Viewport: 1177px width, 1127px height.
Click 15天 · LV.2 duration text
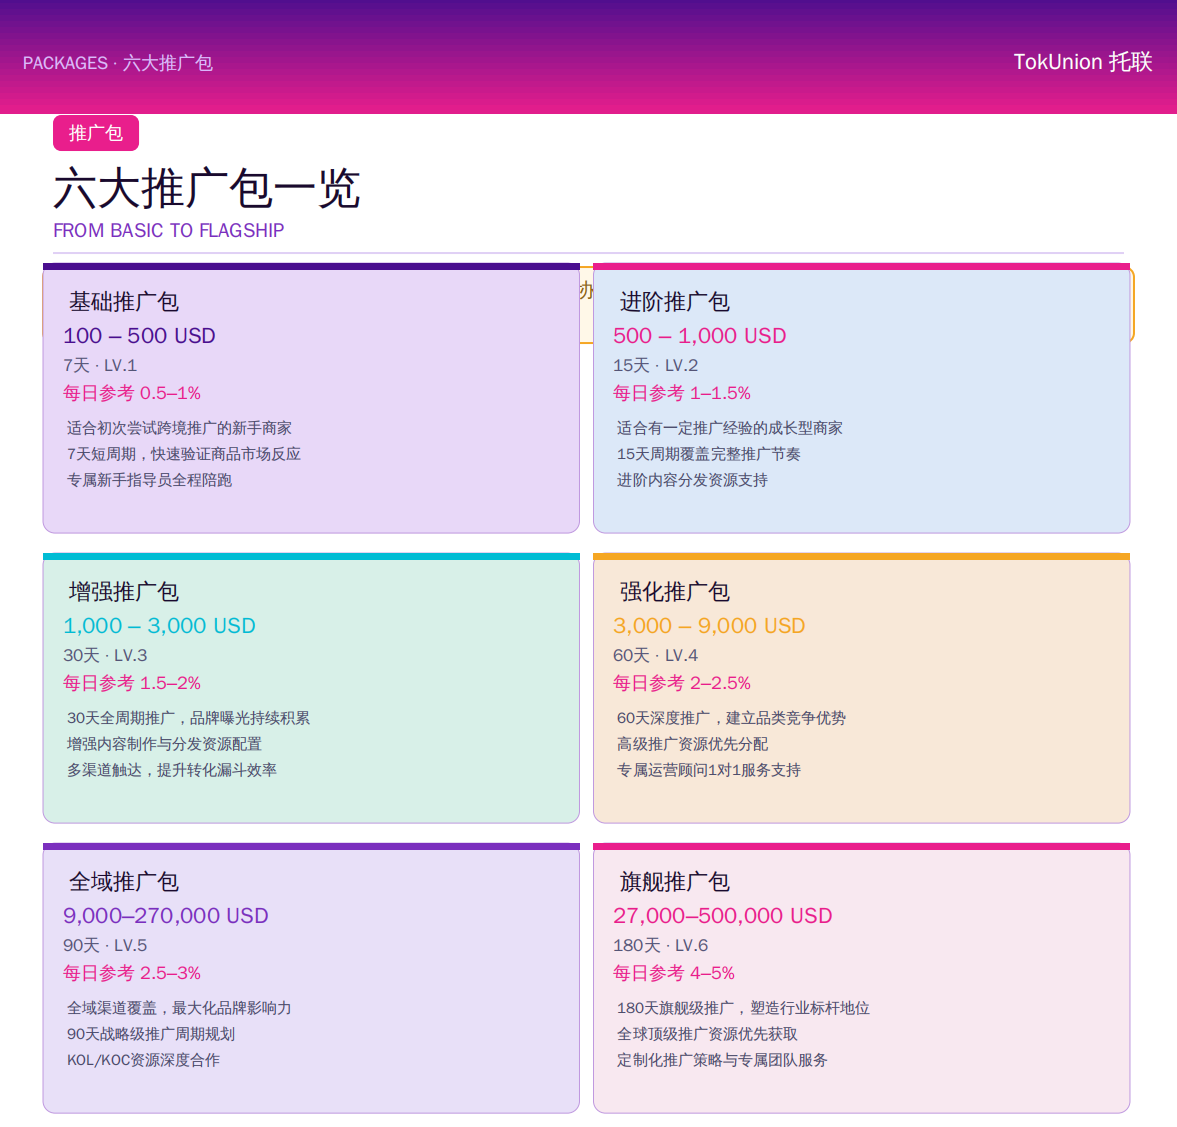coord(655,366)
